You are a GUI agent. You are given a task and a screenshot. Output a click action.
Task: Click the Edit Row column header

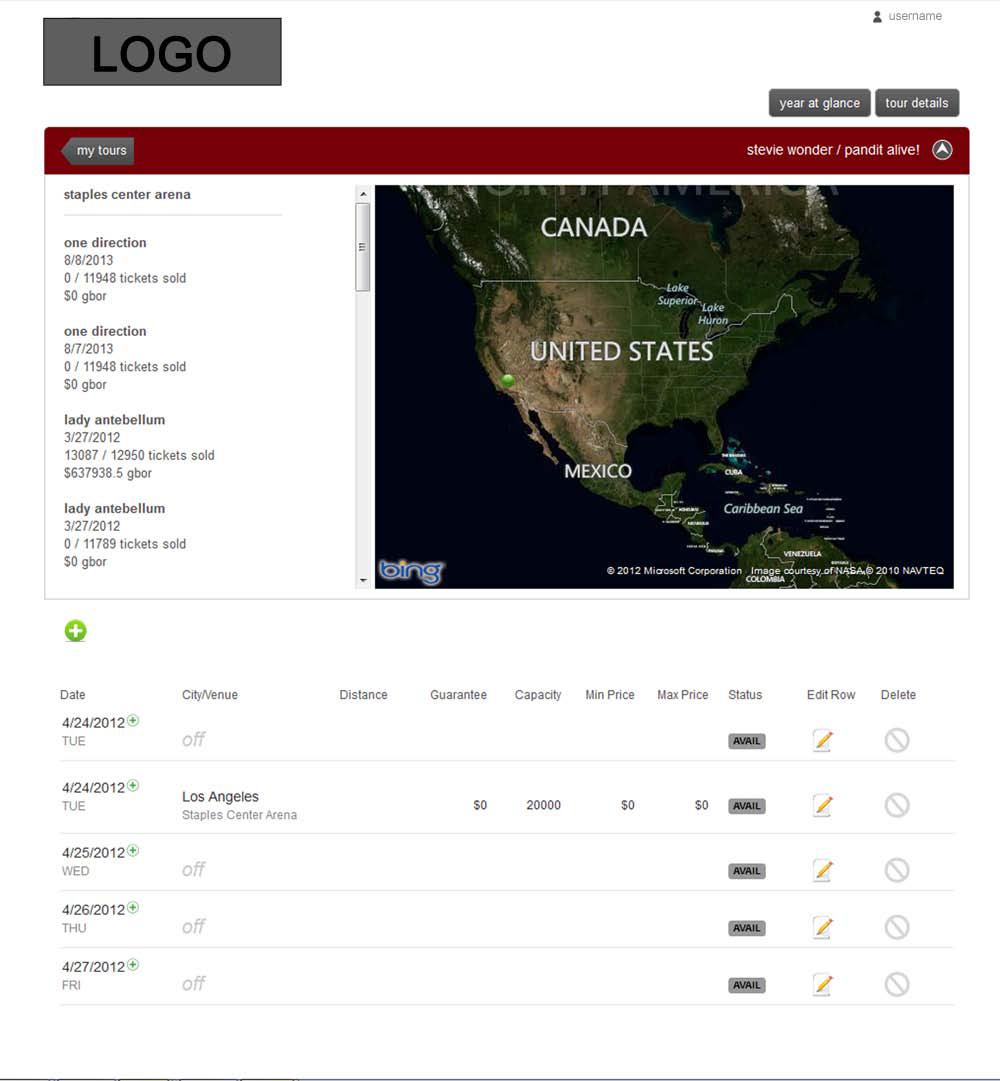(830, 695)
